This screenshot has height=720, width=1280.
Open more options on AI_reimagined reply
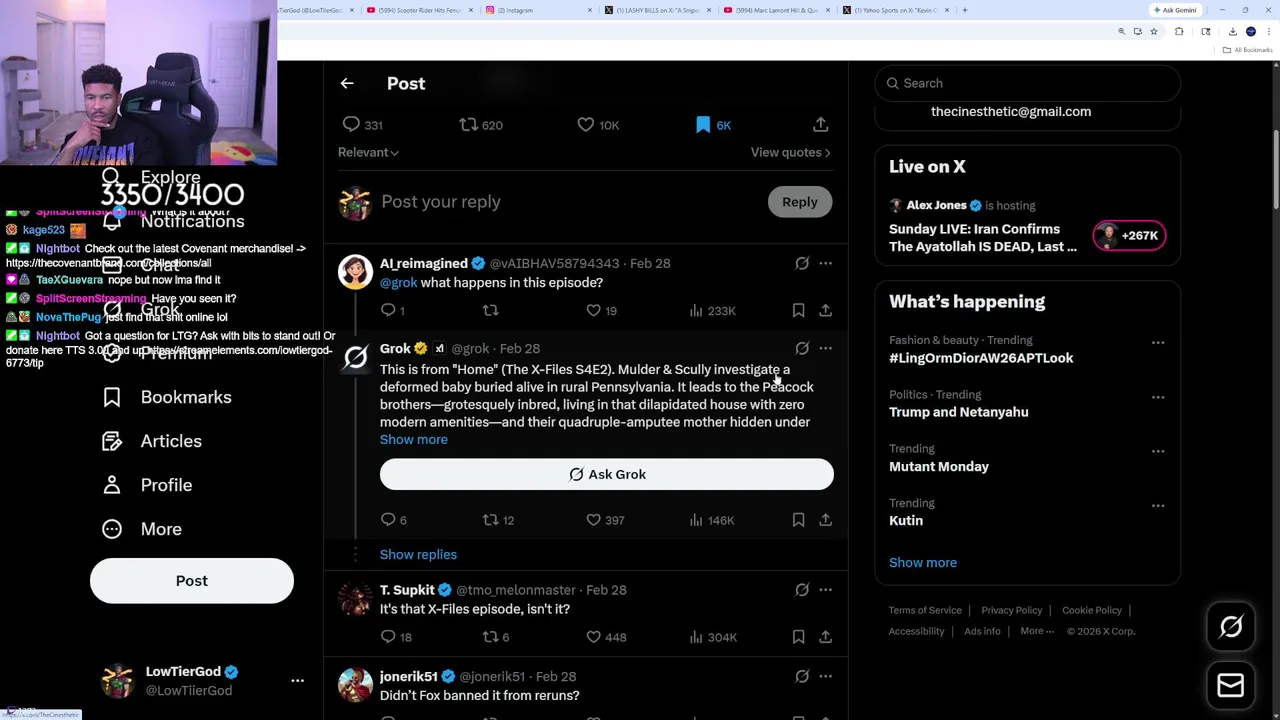(825, 263)
